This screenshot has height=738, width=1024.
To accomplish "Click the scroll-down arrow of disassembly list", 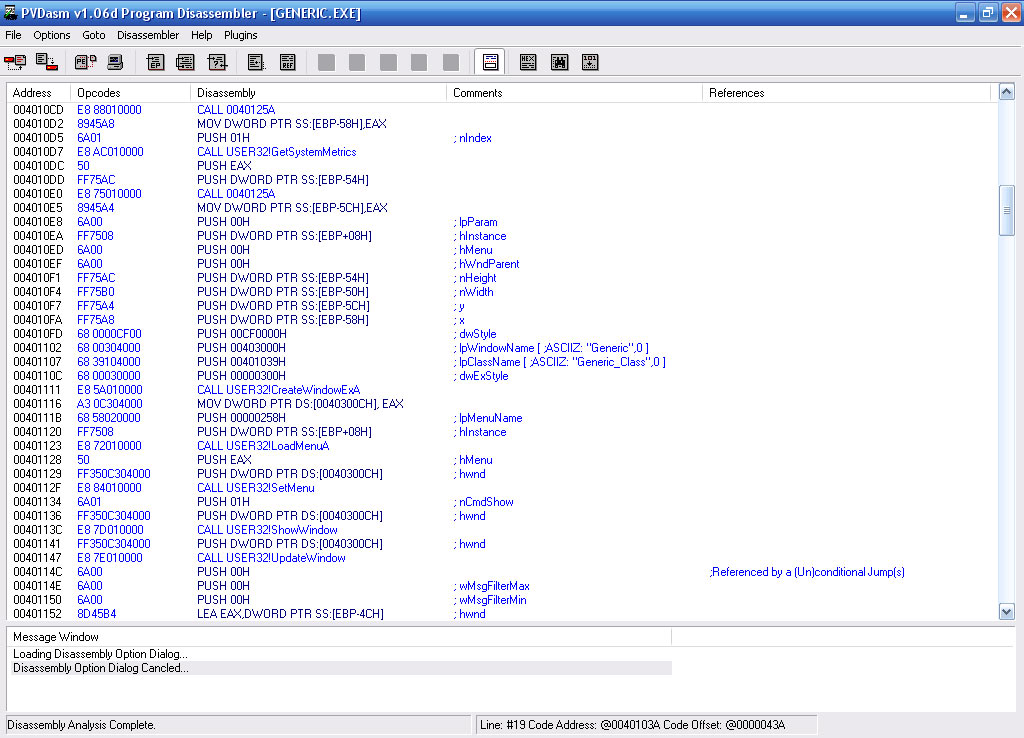I will click(1006, 611).
